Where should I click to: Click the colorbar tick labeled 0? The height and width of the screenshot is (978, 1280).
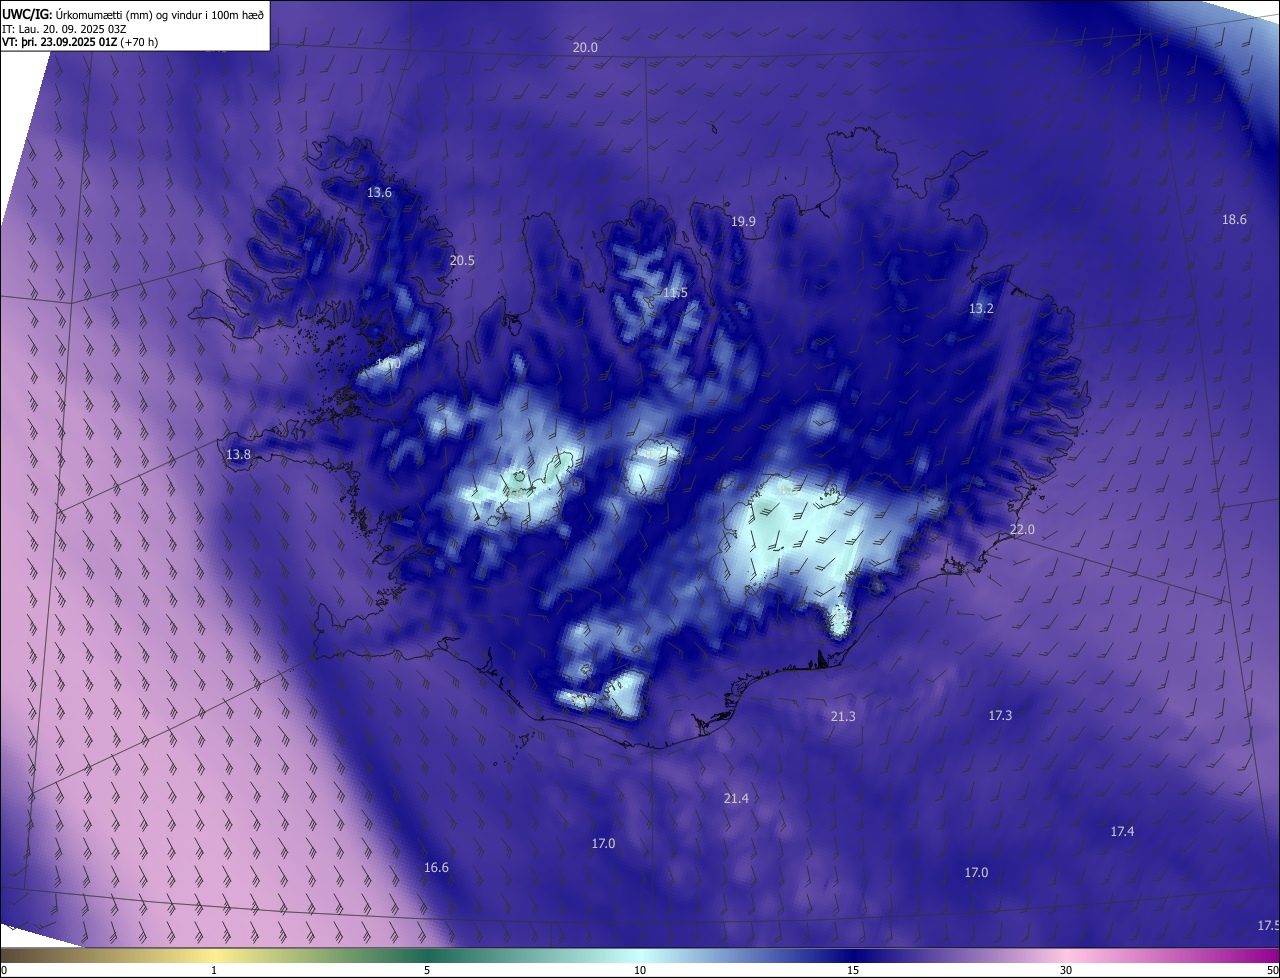coord(4,970)
